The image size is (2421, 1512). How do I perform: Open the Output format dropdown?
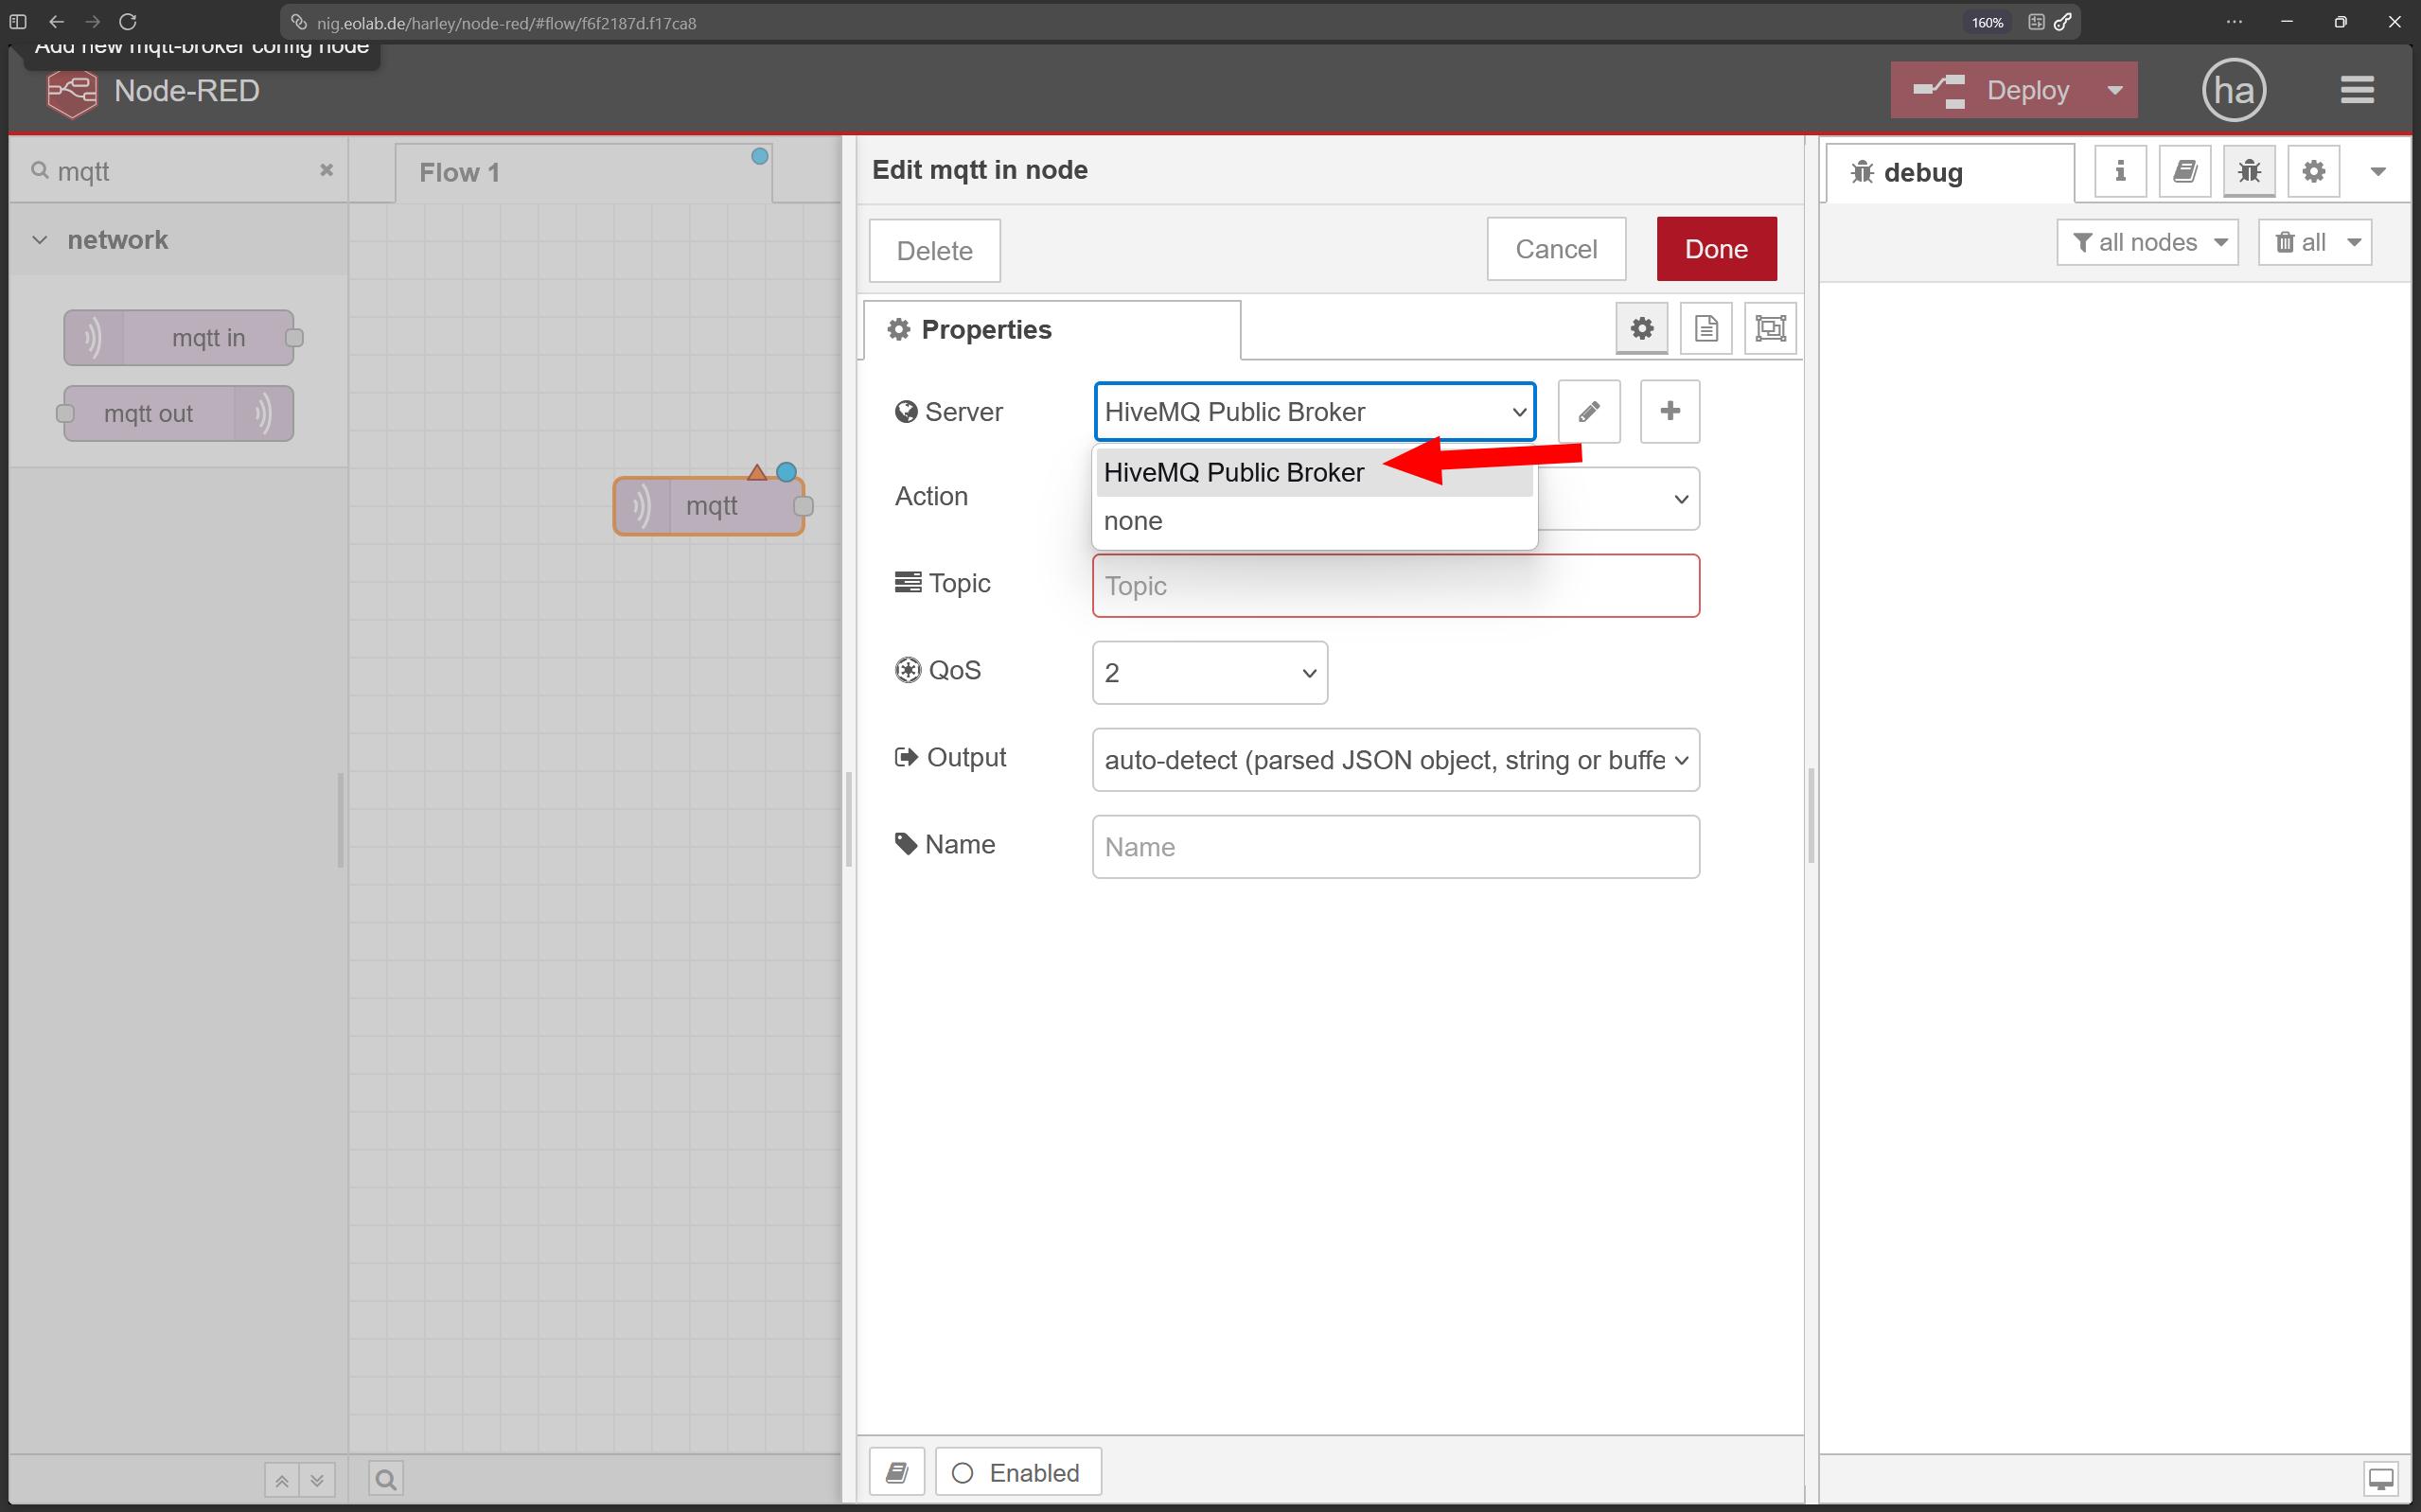click(1396, 760)
